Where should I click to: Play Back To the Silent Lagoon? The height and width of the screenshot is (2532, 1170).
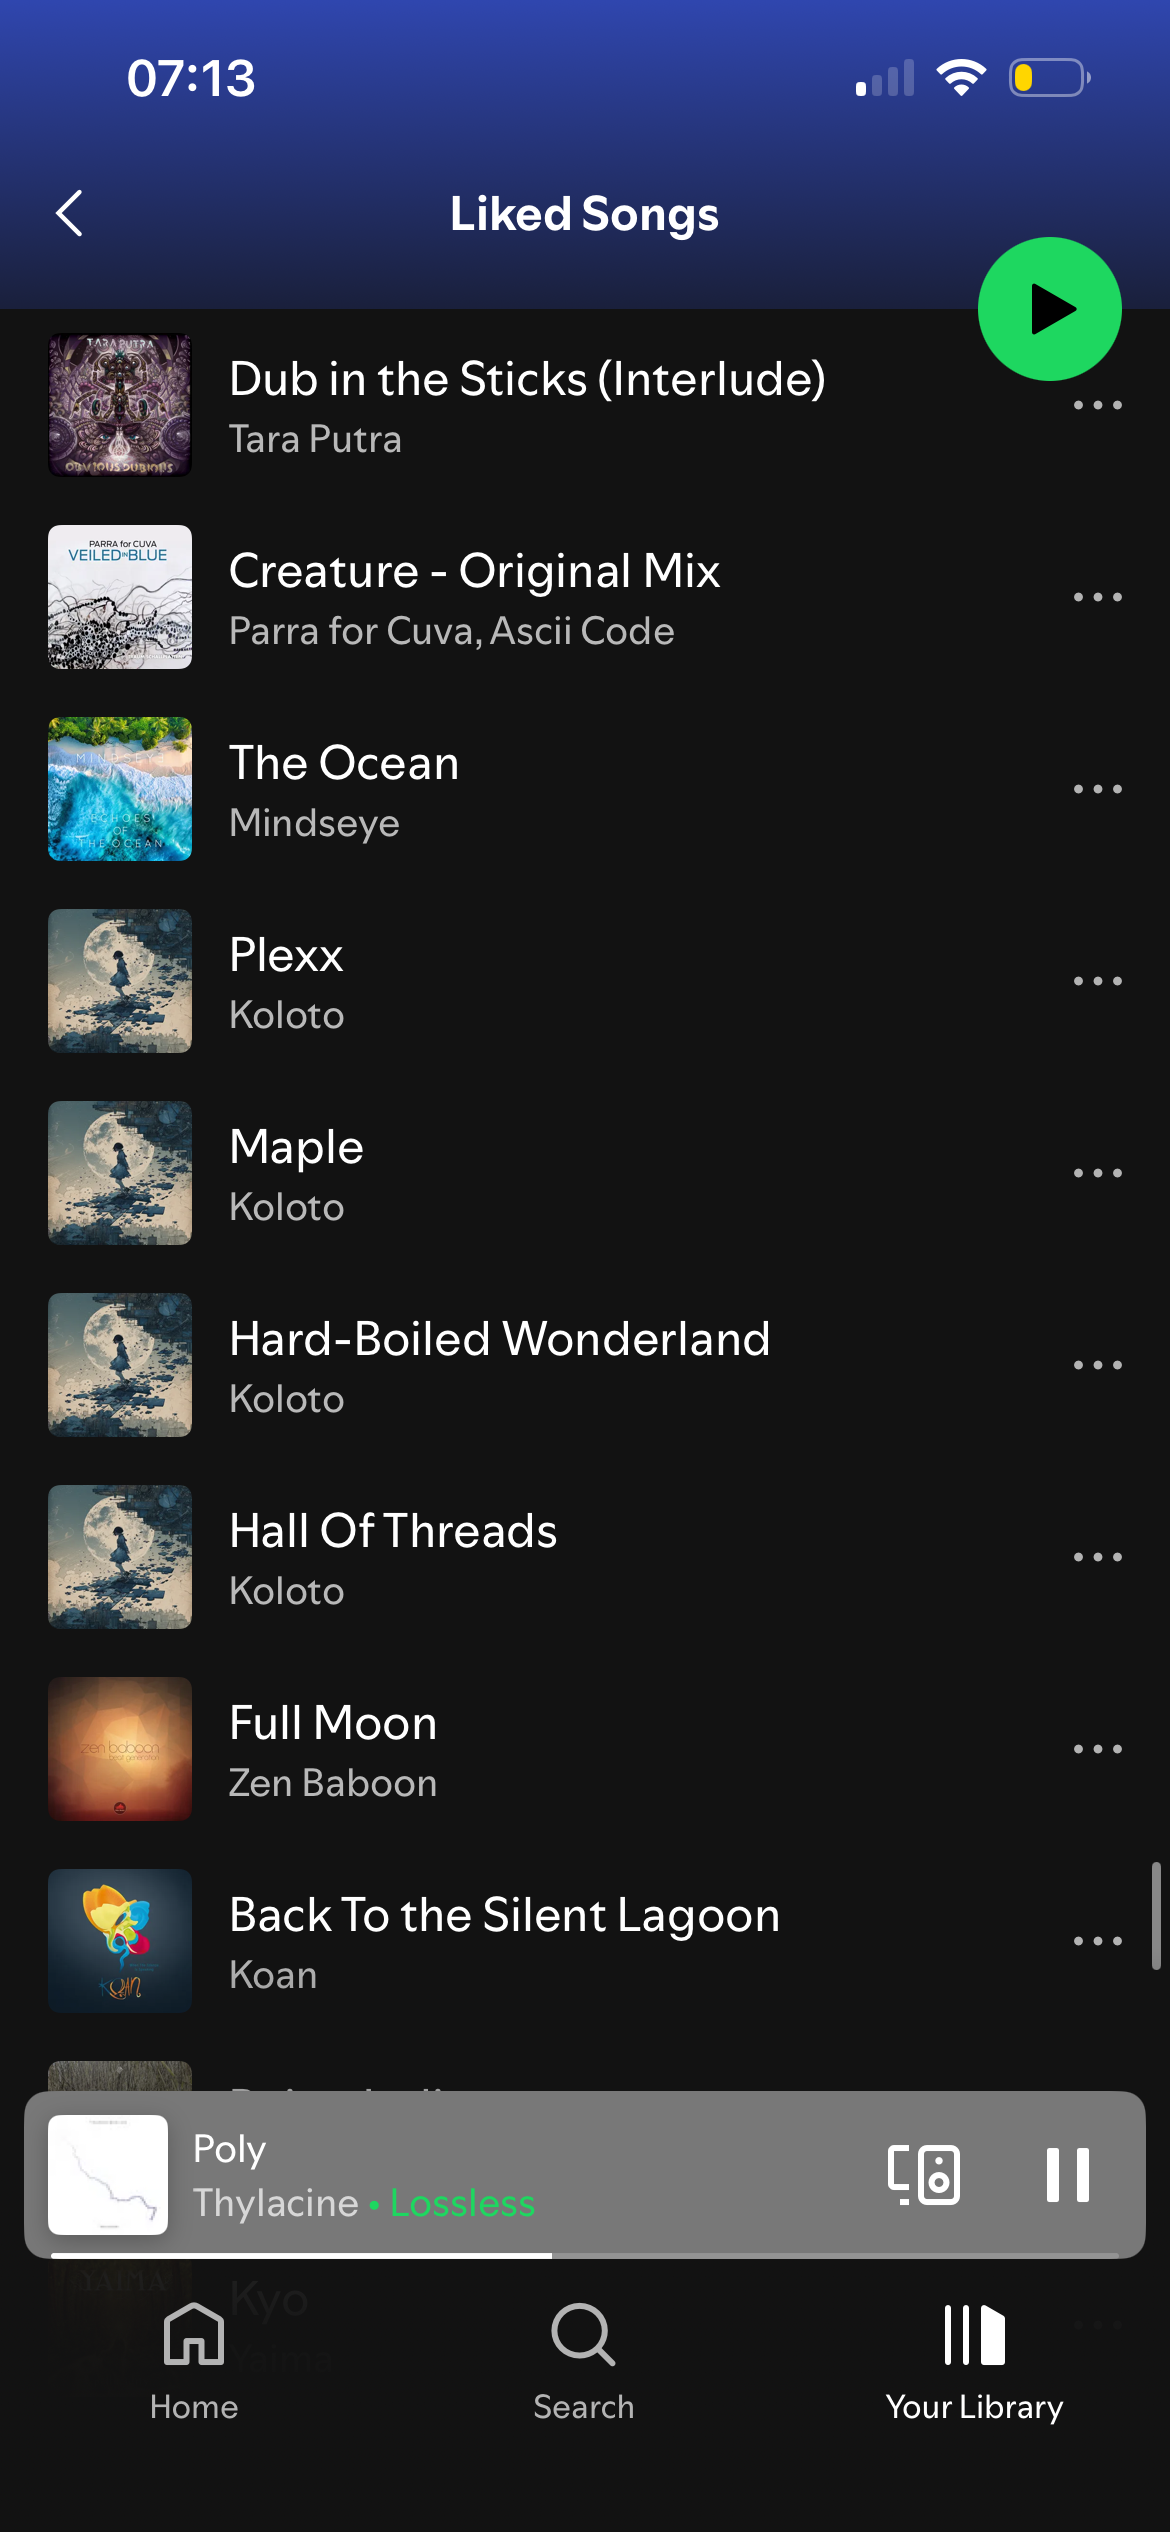(585, 1941)
